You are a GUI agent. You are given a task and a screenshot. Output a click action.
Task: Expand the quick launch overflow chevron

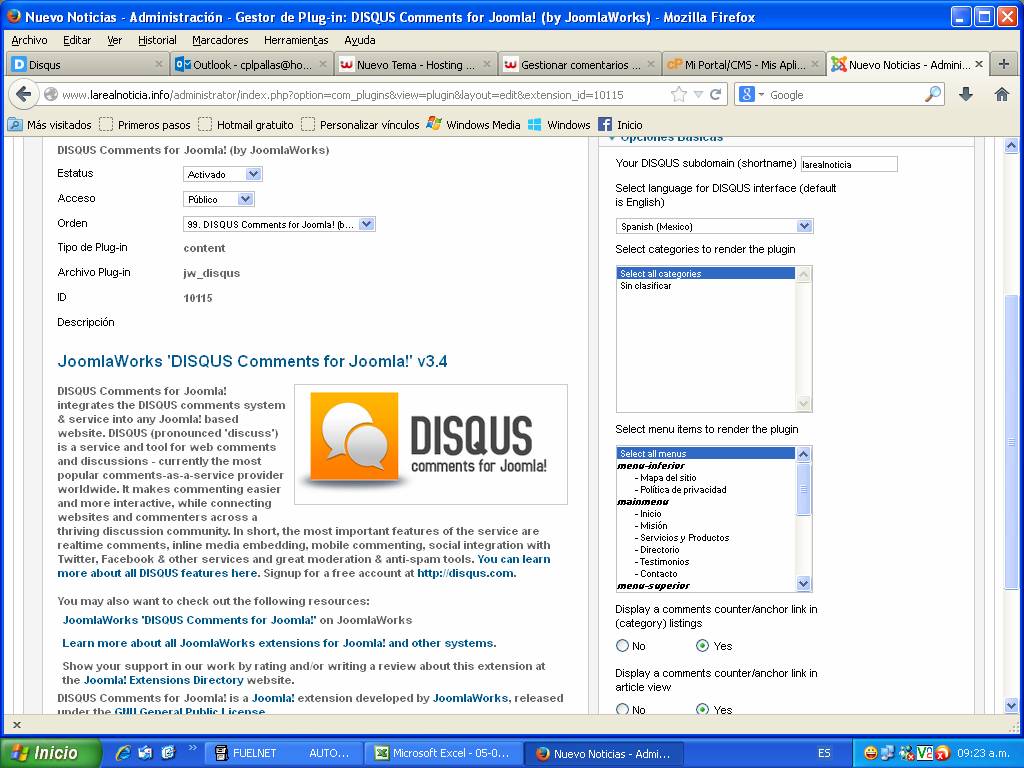tap(192, 748)
